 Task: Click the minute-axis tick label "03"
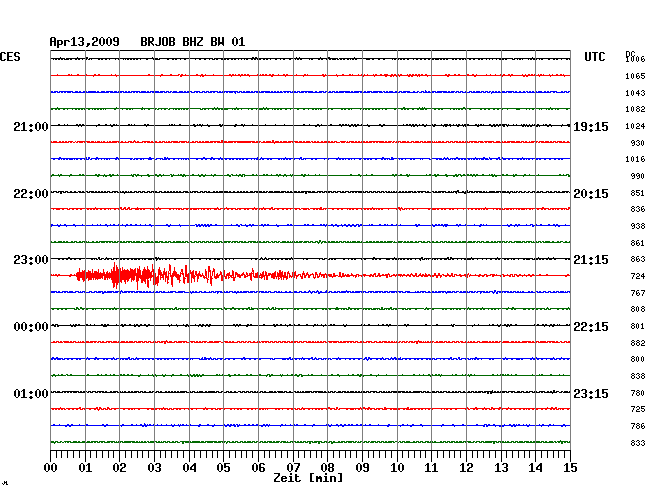[x=154, y=468]
